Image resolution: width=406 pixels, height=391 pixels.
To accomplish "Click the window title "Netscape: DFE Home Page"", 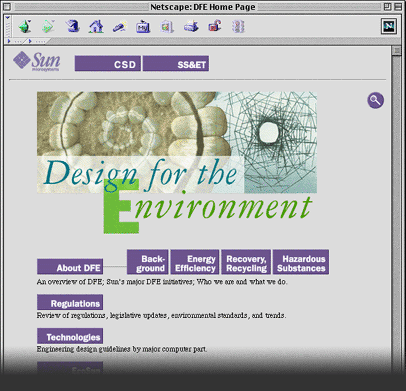I will [203, 7].
